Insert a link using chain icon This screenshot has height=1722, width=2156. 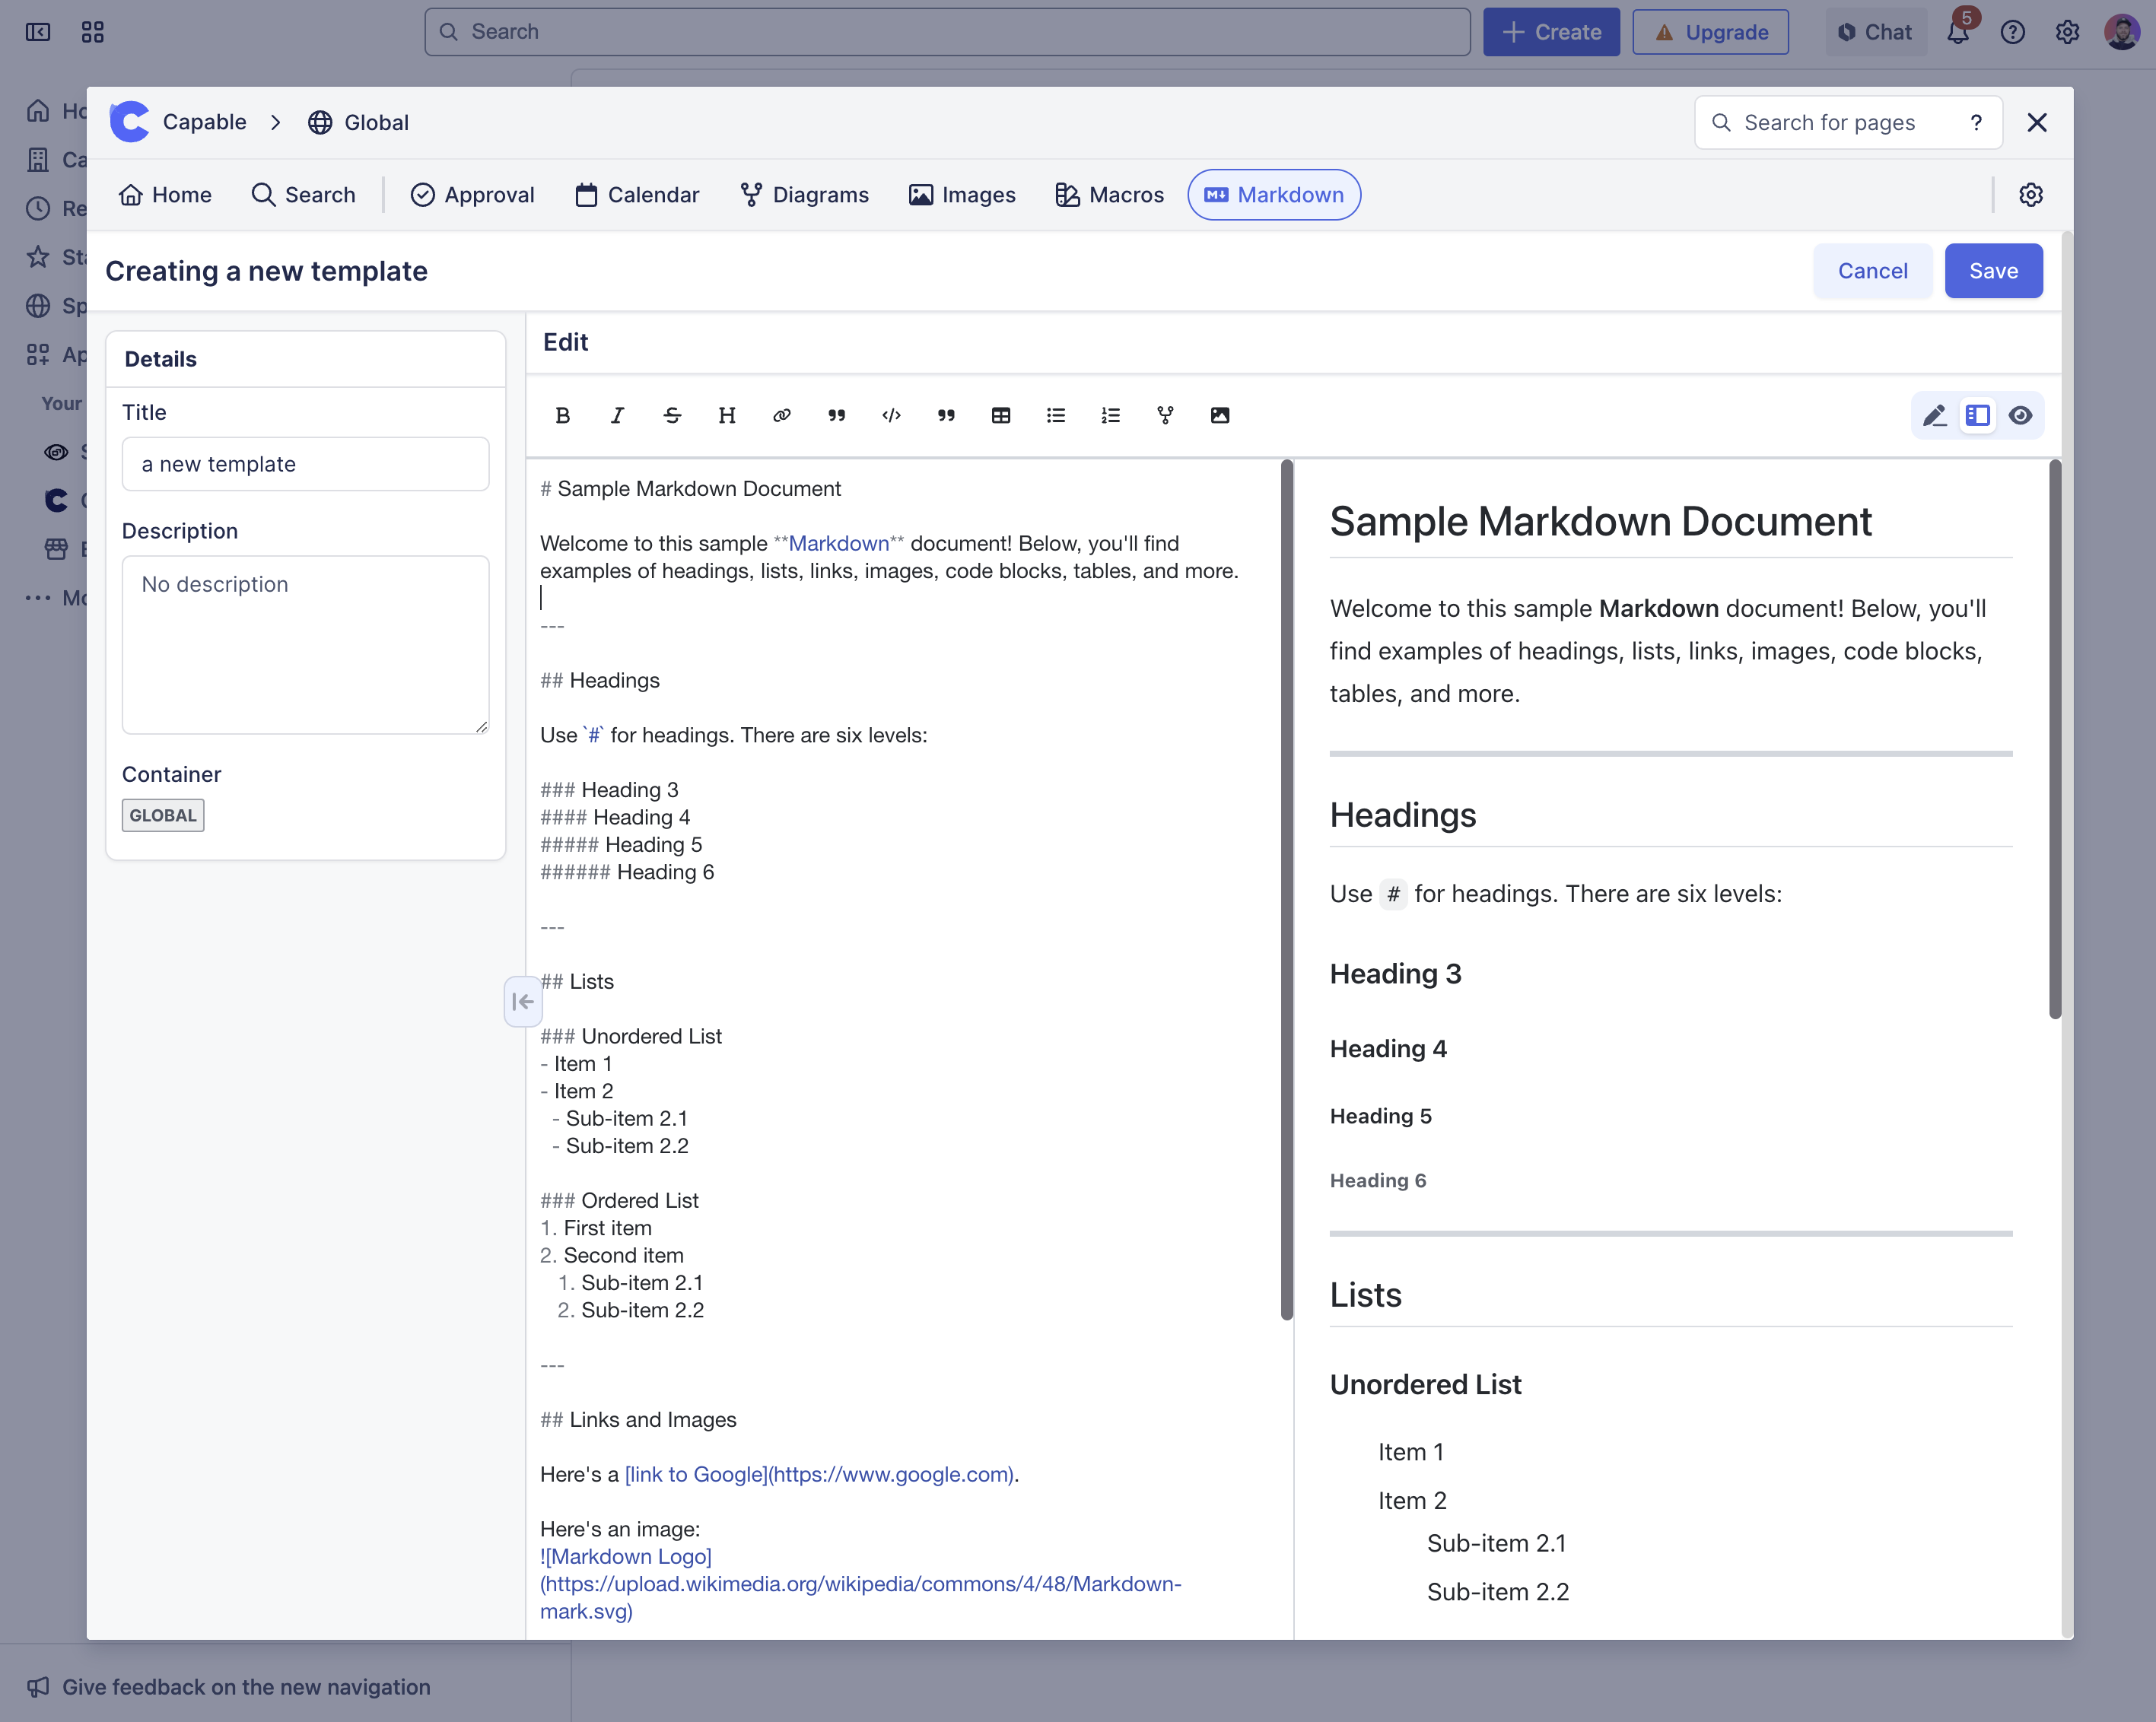(782, 415)
